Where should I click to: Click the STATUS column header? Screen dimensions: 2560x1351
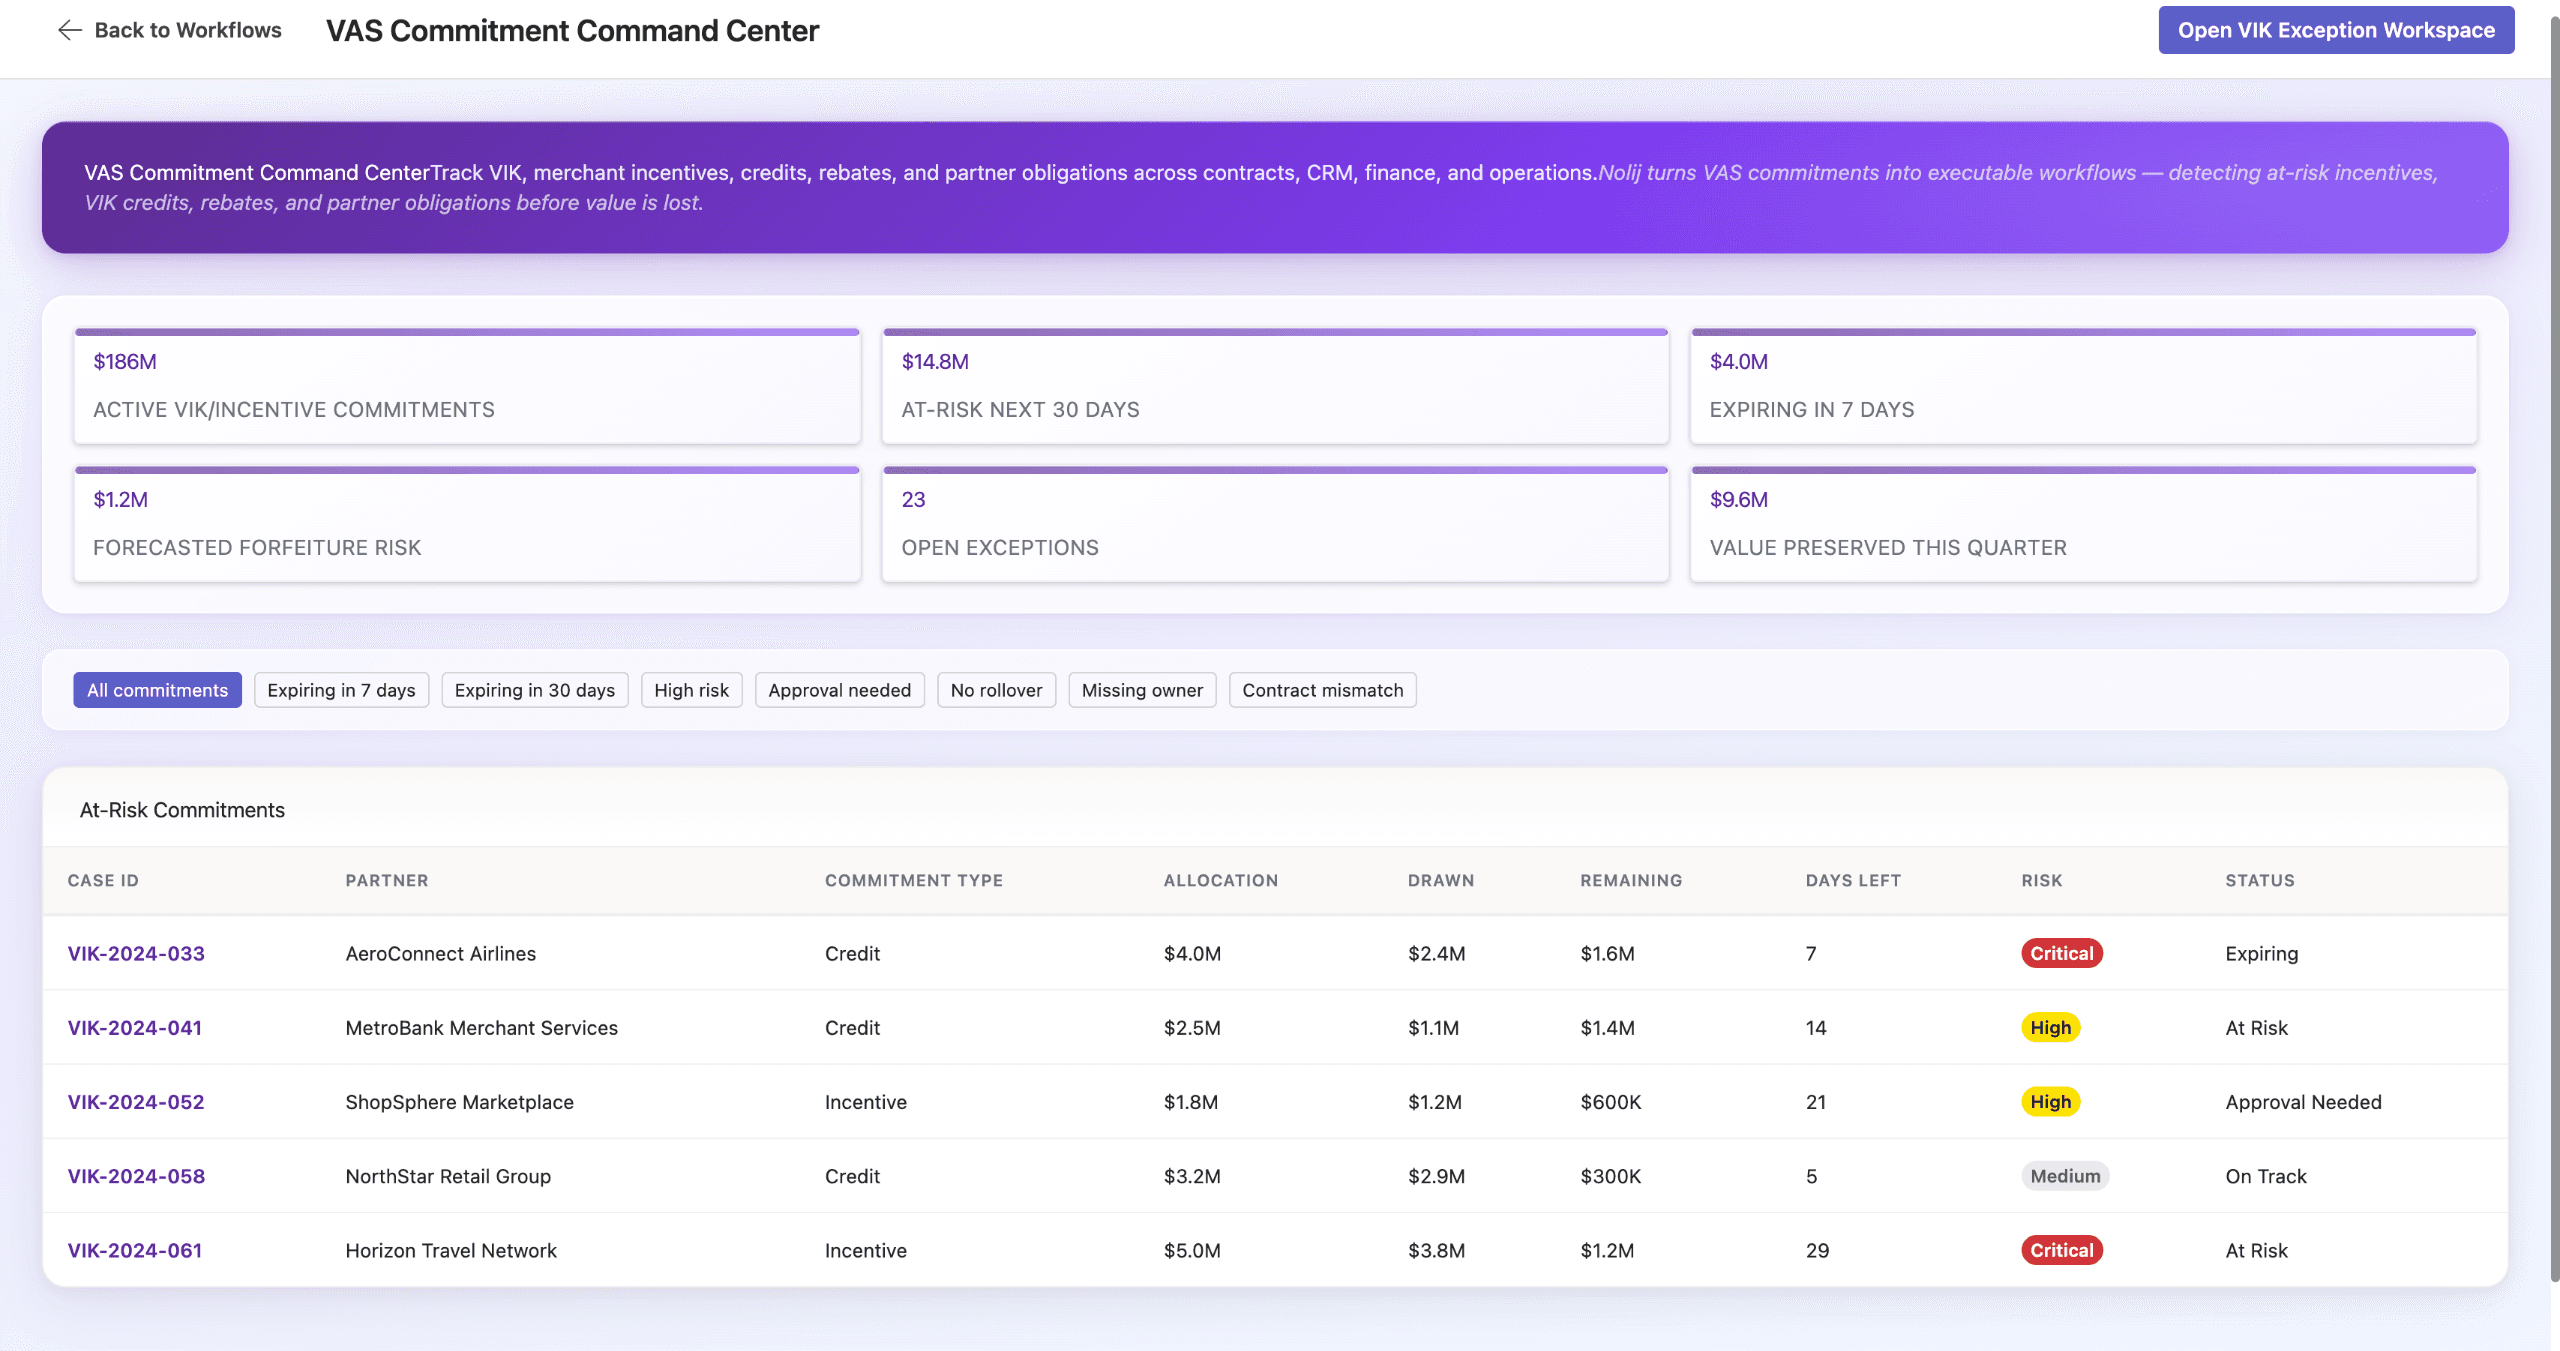2260,880
